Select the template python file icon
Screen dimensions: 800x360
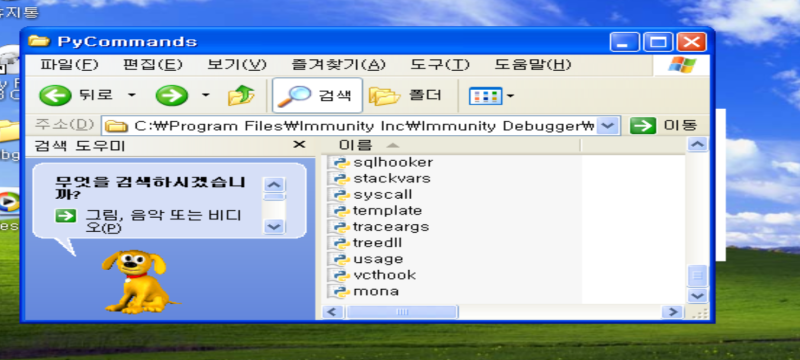(x=339, y=211)
